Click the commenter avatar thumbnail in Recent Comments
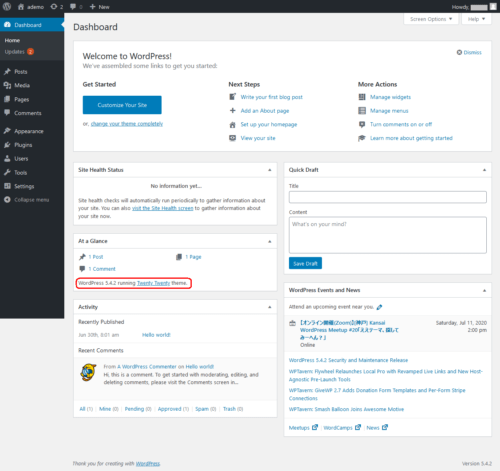Image resolution: width=500 pixels, height=471 pixels. (x=88, y=372)
